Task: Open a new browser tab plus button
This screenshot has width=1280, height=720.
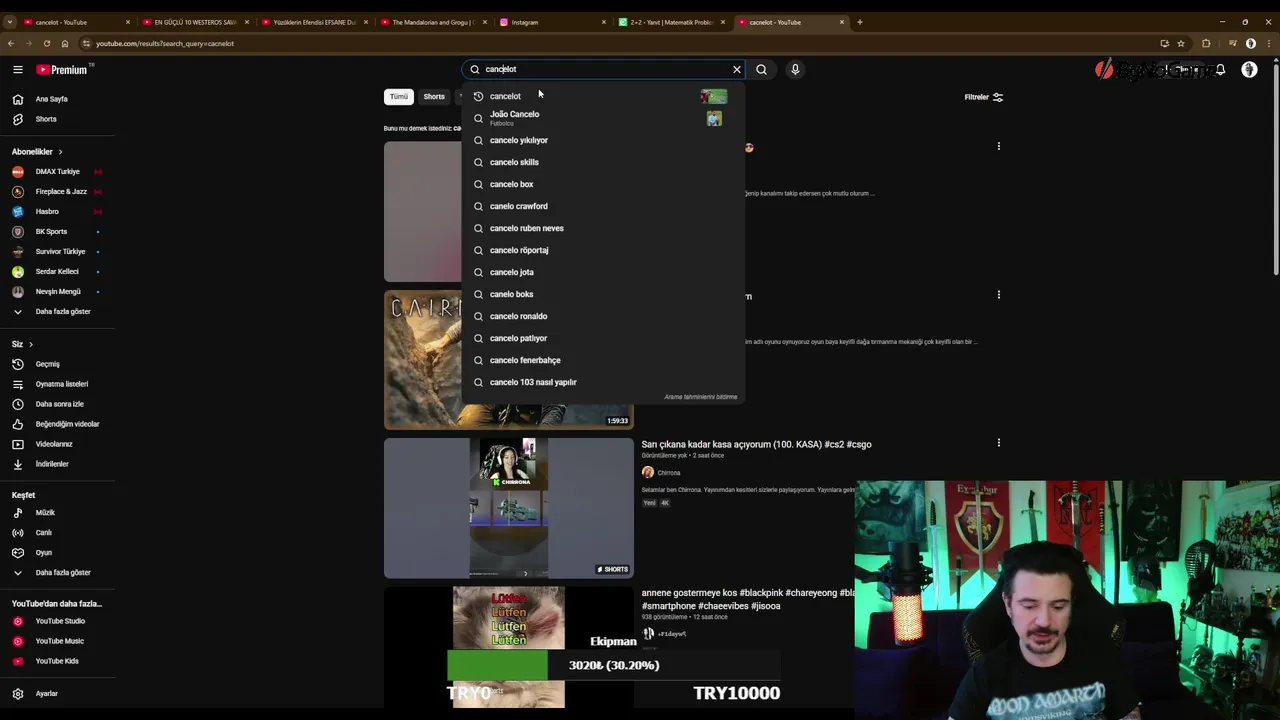Action: pyautogui.click(x=859, y=22)
